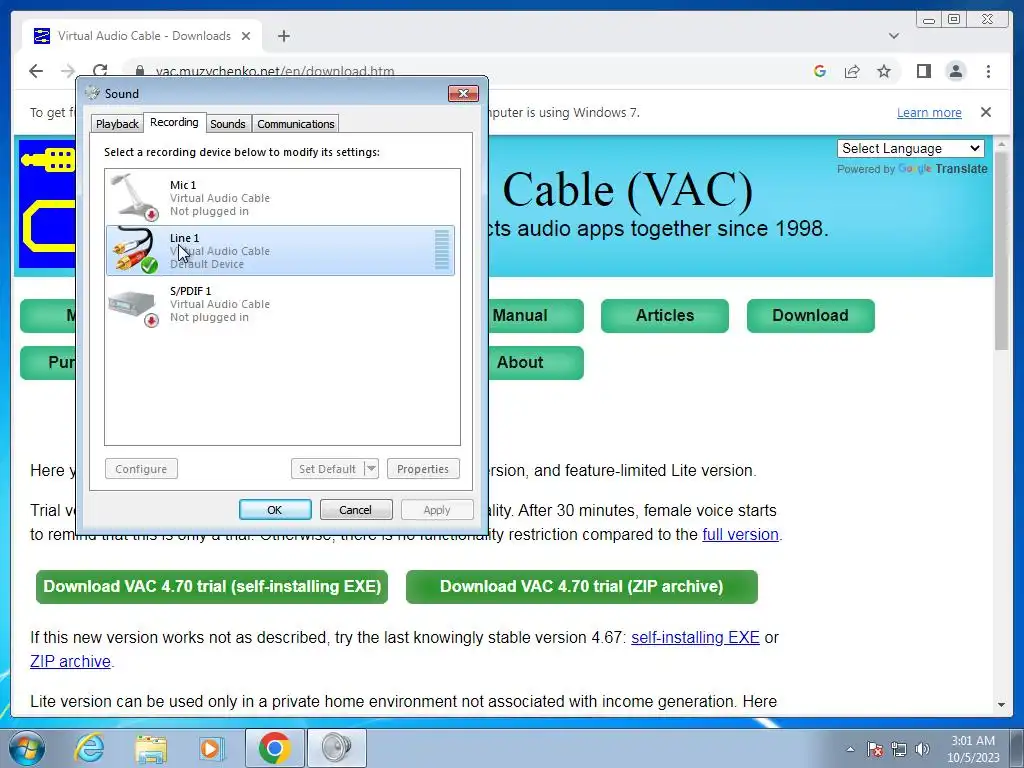
Task: Click the Google icon in the address bar
Action: click(820, 71)
